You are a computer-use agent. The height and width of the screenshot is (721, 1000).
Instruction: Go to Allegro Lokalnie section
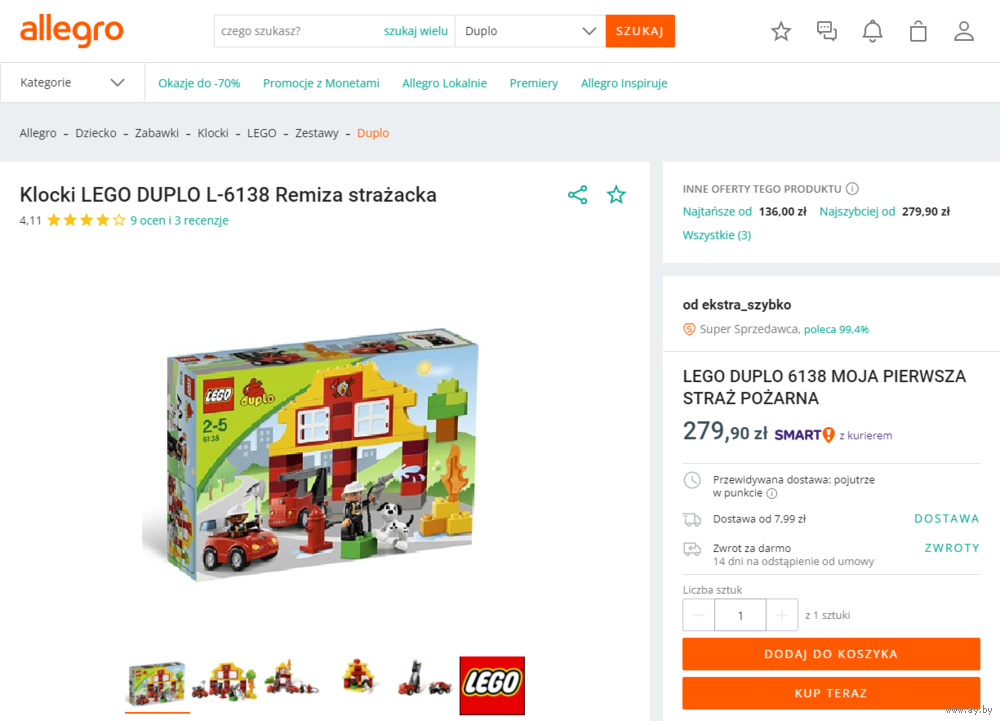click(445, 83)
